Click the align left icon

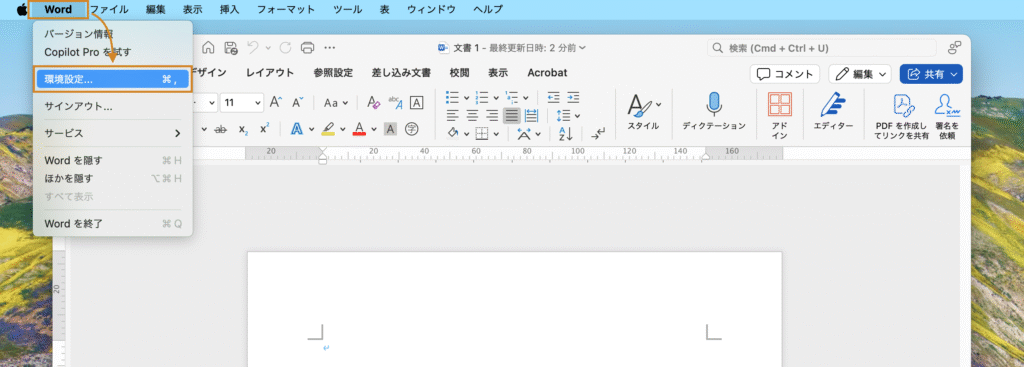pos(453,116)
